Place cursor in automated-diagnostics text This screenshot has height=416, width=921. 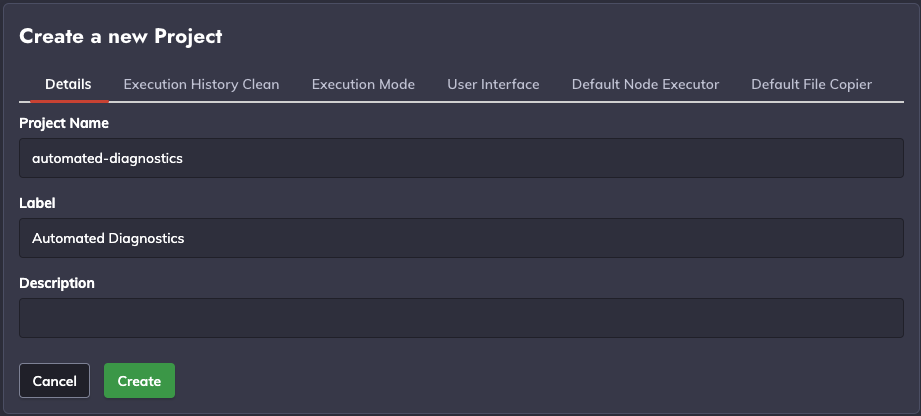[x=107, y=159]
